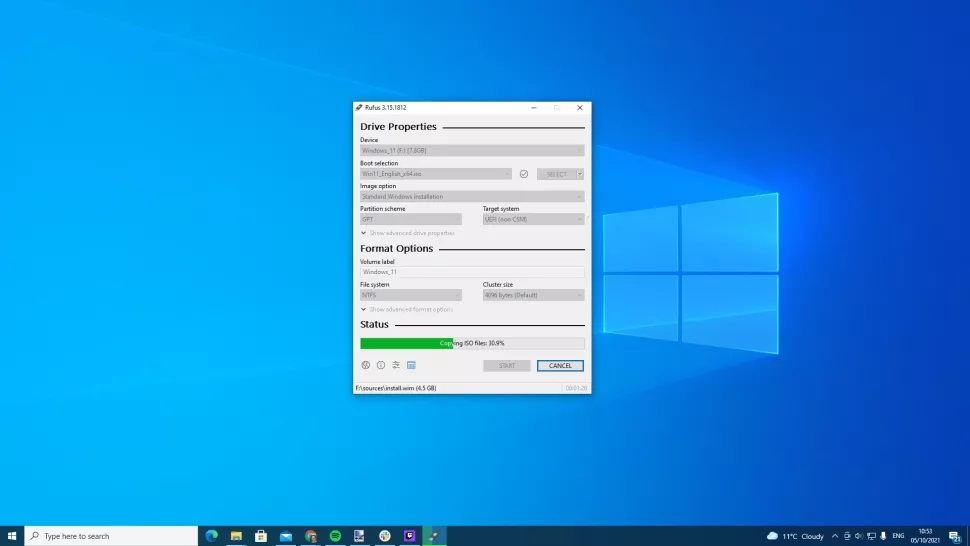The height and width of the screenshot is (546, 970).
Task: Show the Rufus log icon
Action: click(411, 365)
